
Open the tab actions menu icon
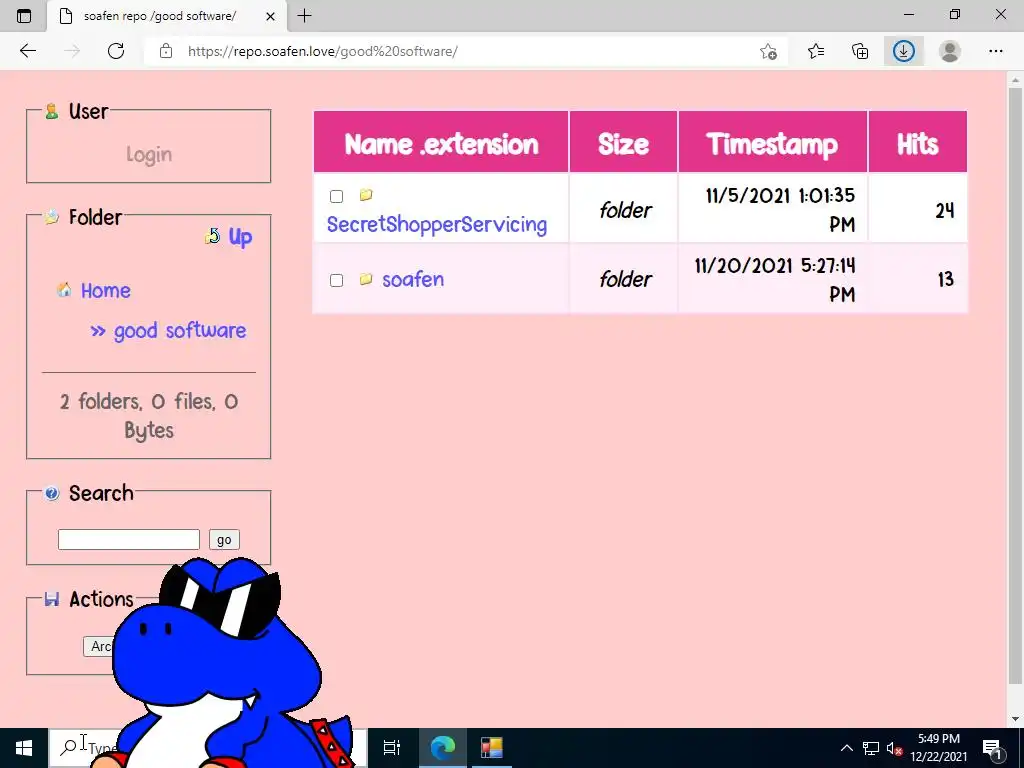click(24, 16)
